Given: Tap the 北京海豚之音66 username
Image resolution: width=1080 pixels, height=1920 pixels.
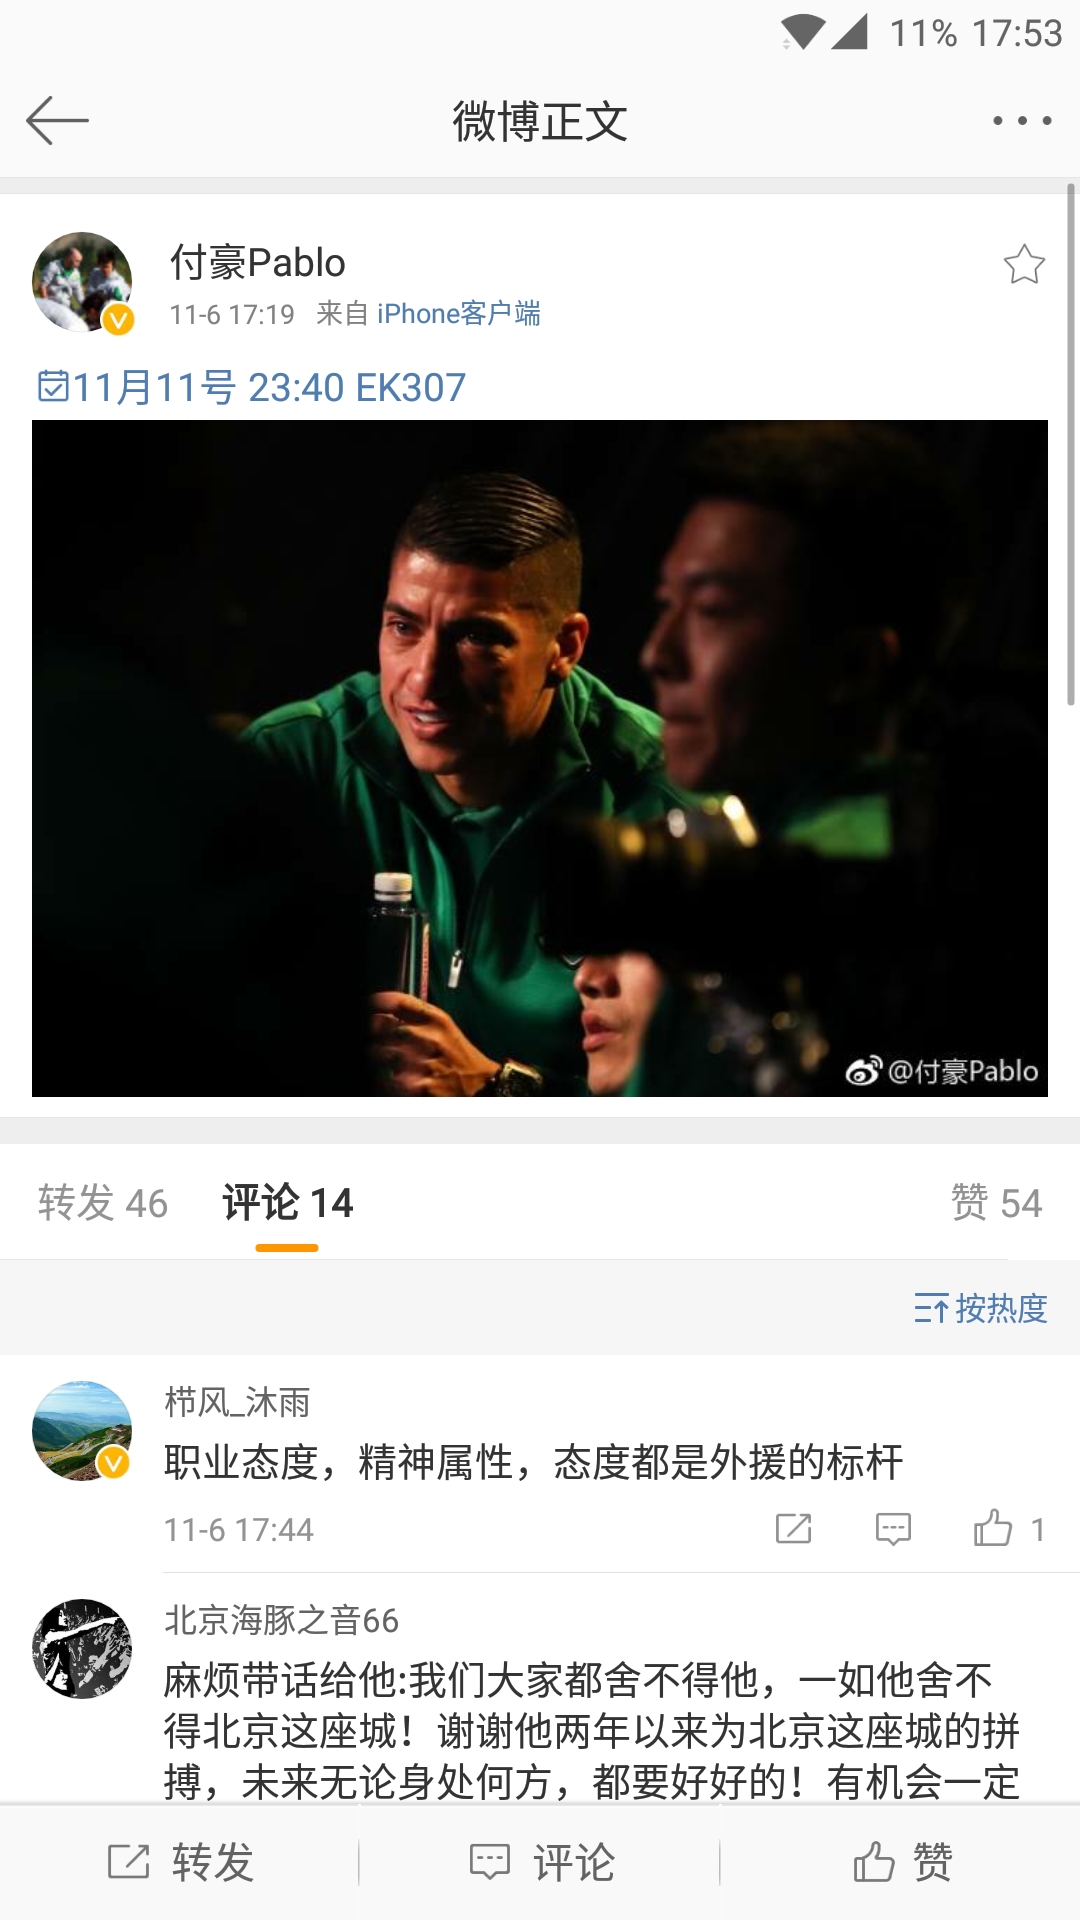Looking at the screenshot, I should (x=282, y=1620).
